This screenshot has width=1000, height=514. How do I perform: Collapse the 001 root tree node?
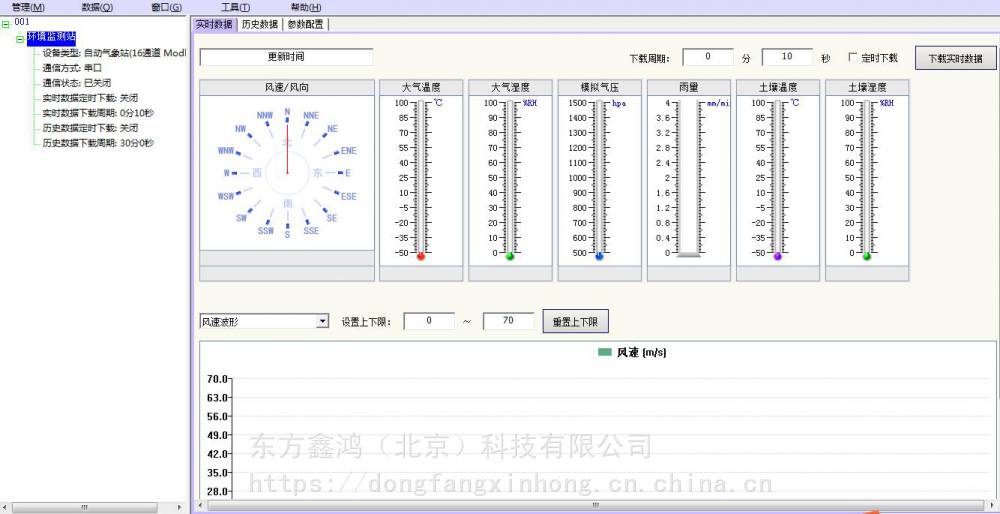[x=6, y=23]
